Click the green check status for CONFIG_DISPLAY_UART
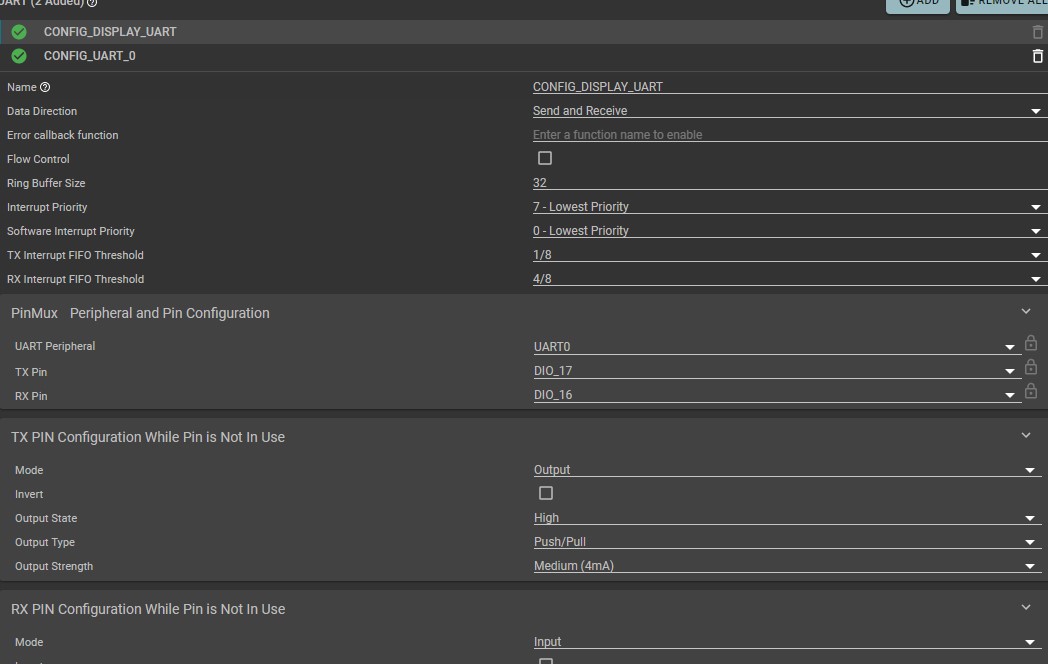This screenshot has height=664, width=1048. [x=19, y=32]
